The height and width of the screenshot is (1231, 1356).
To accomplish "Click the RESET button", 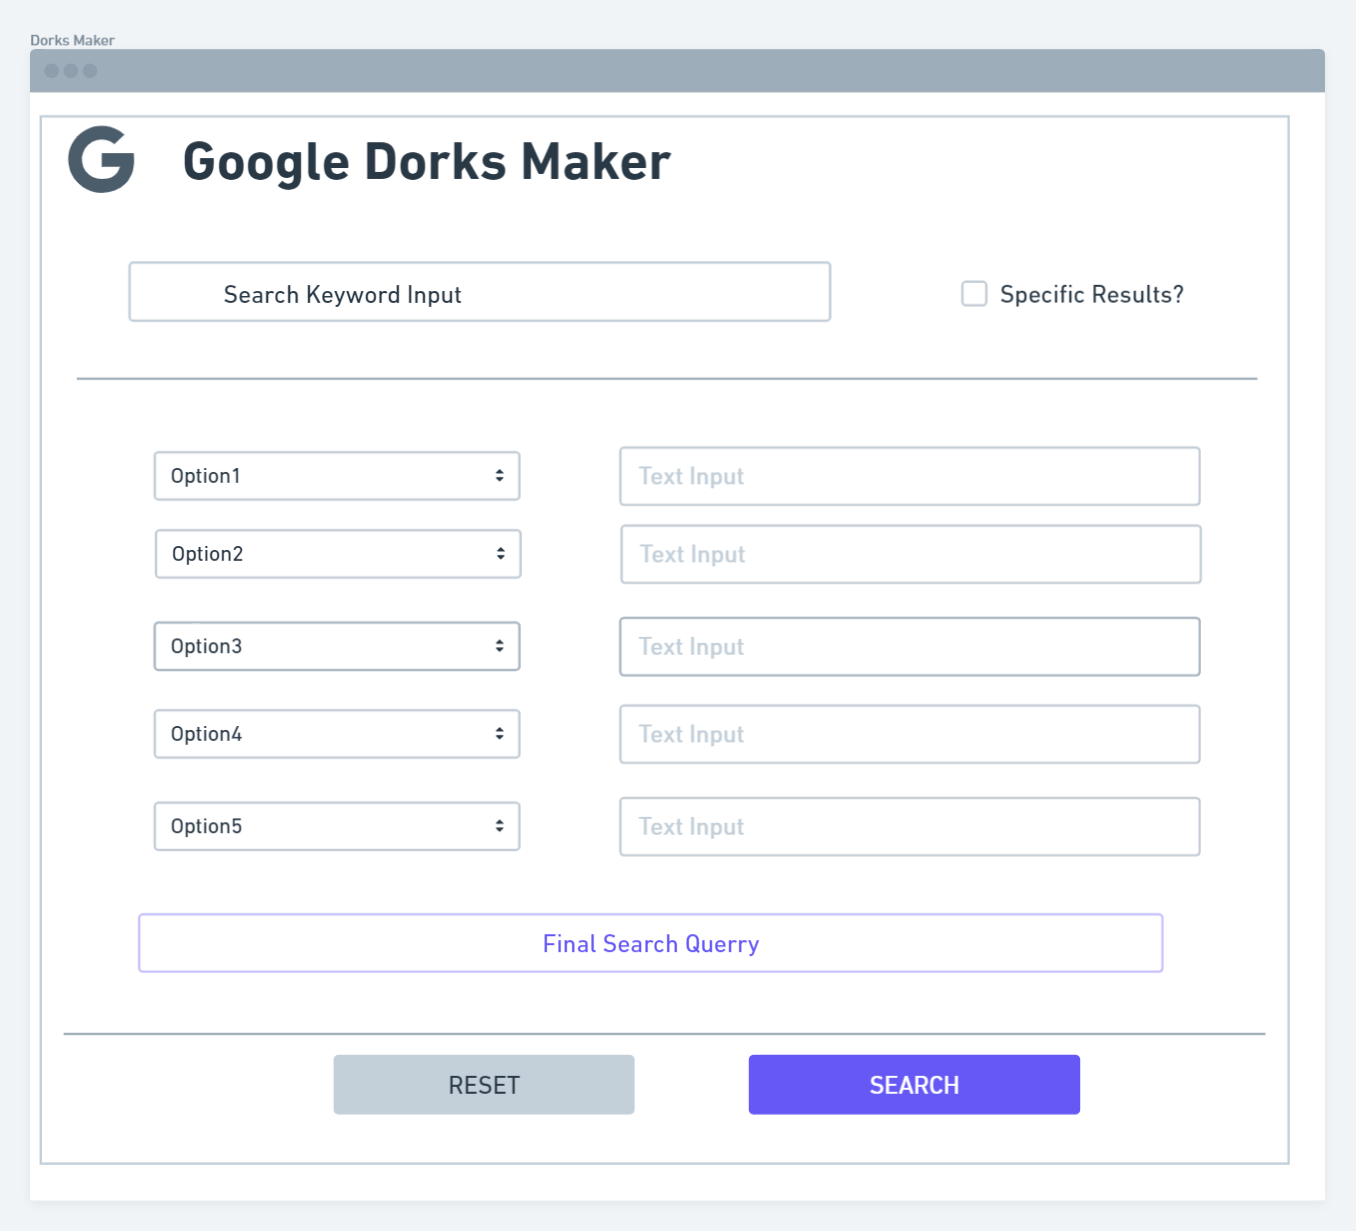I will click(484, 1084).
